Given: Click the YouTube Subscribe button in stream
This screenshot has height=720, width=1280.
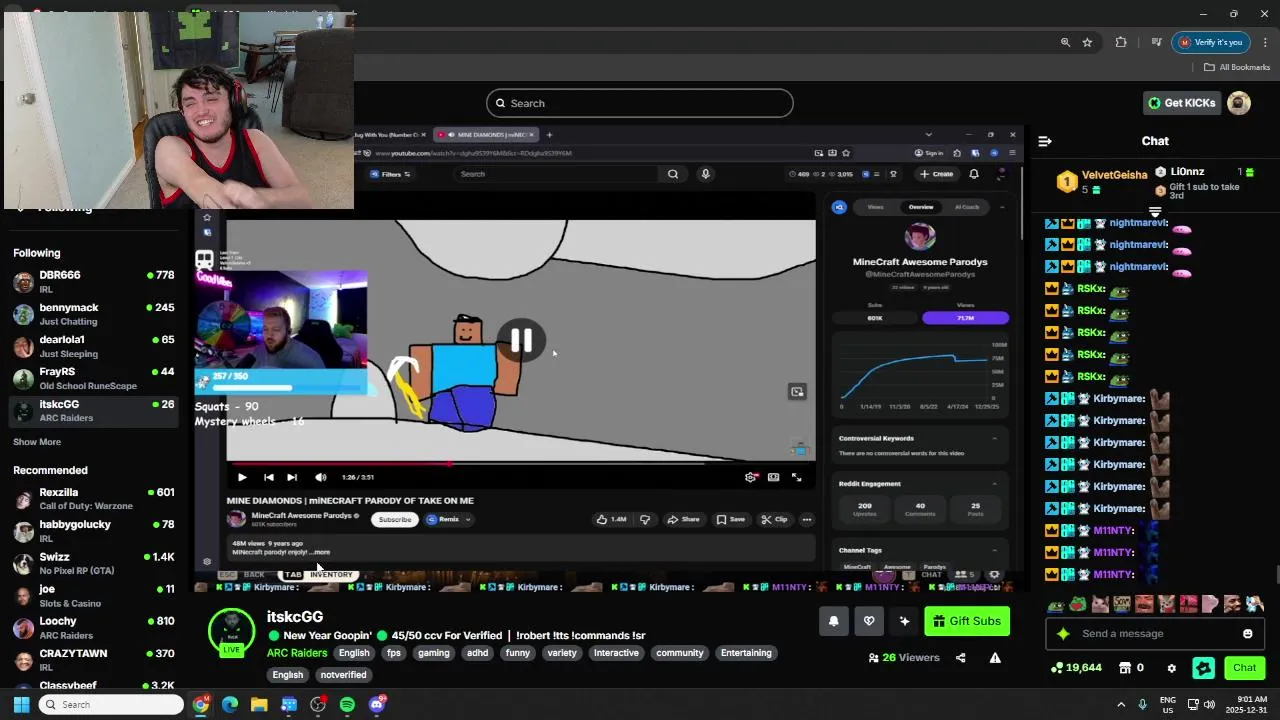Looking at the screenshot, I should coord(394,520).
